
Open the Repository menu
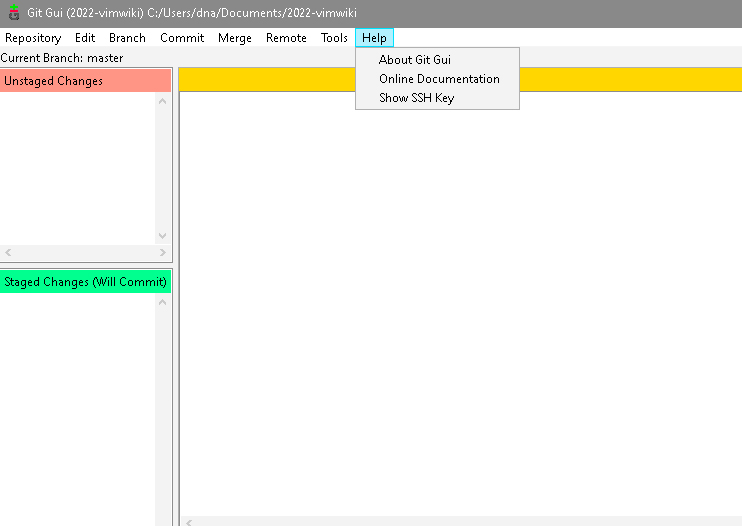33,38
